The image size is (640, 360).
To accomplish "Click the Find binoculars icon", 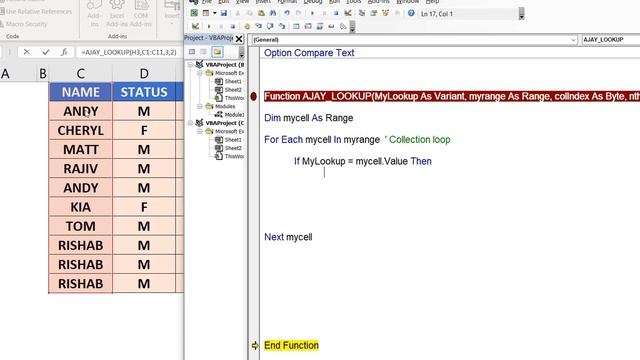I will [x=273, y=13].
